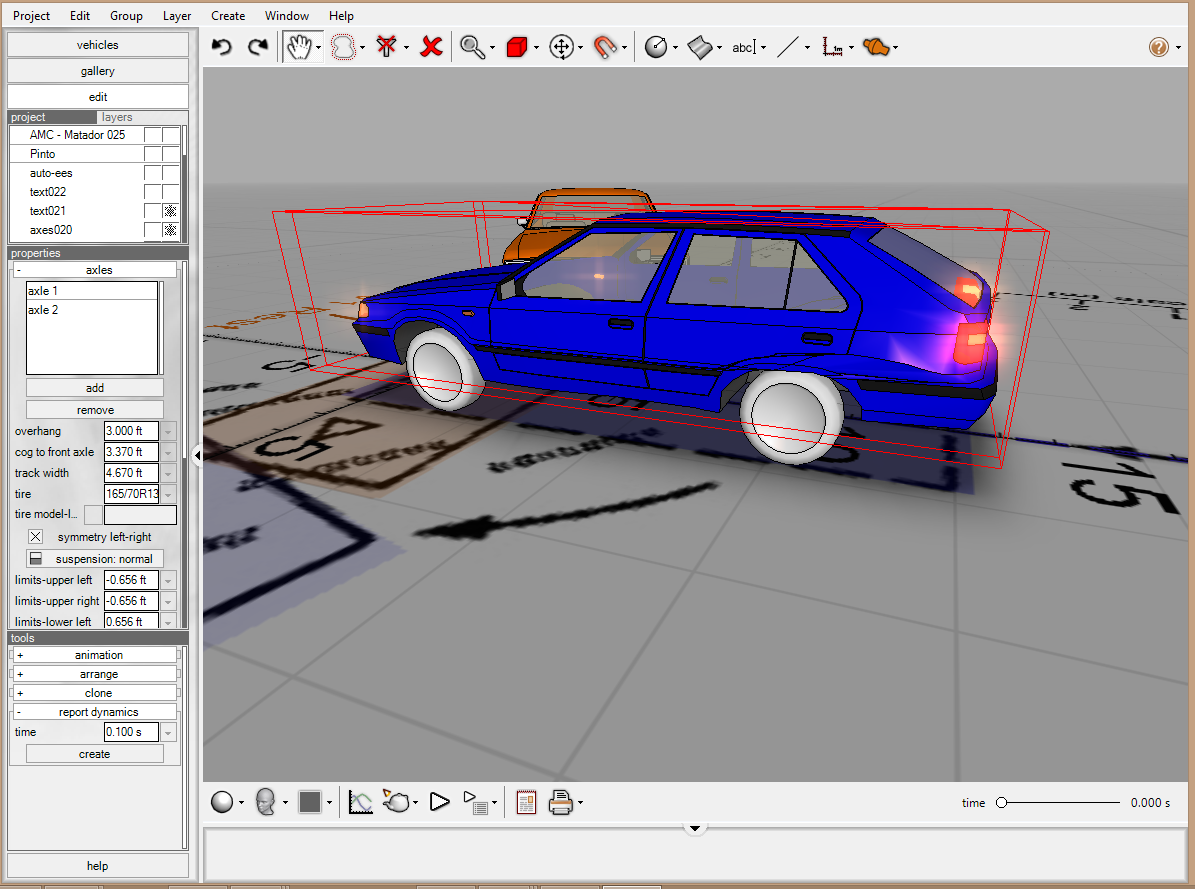Image resolution: width=1195 pixels, height=889 pixels.
Task: Collapse the axles section
Action: point(95,270)
